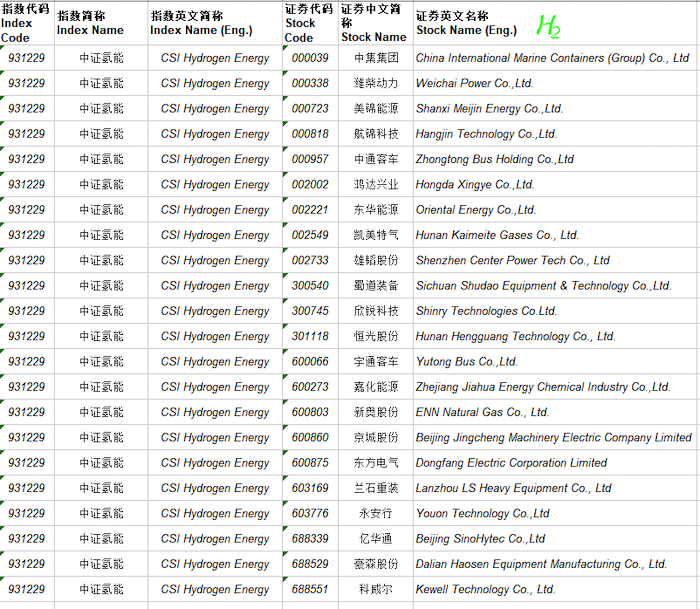Click stock code 600860 cell
The image size is (700, 609).
click(x=310, y=437)
